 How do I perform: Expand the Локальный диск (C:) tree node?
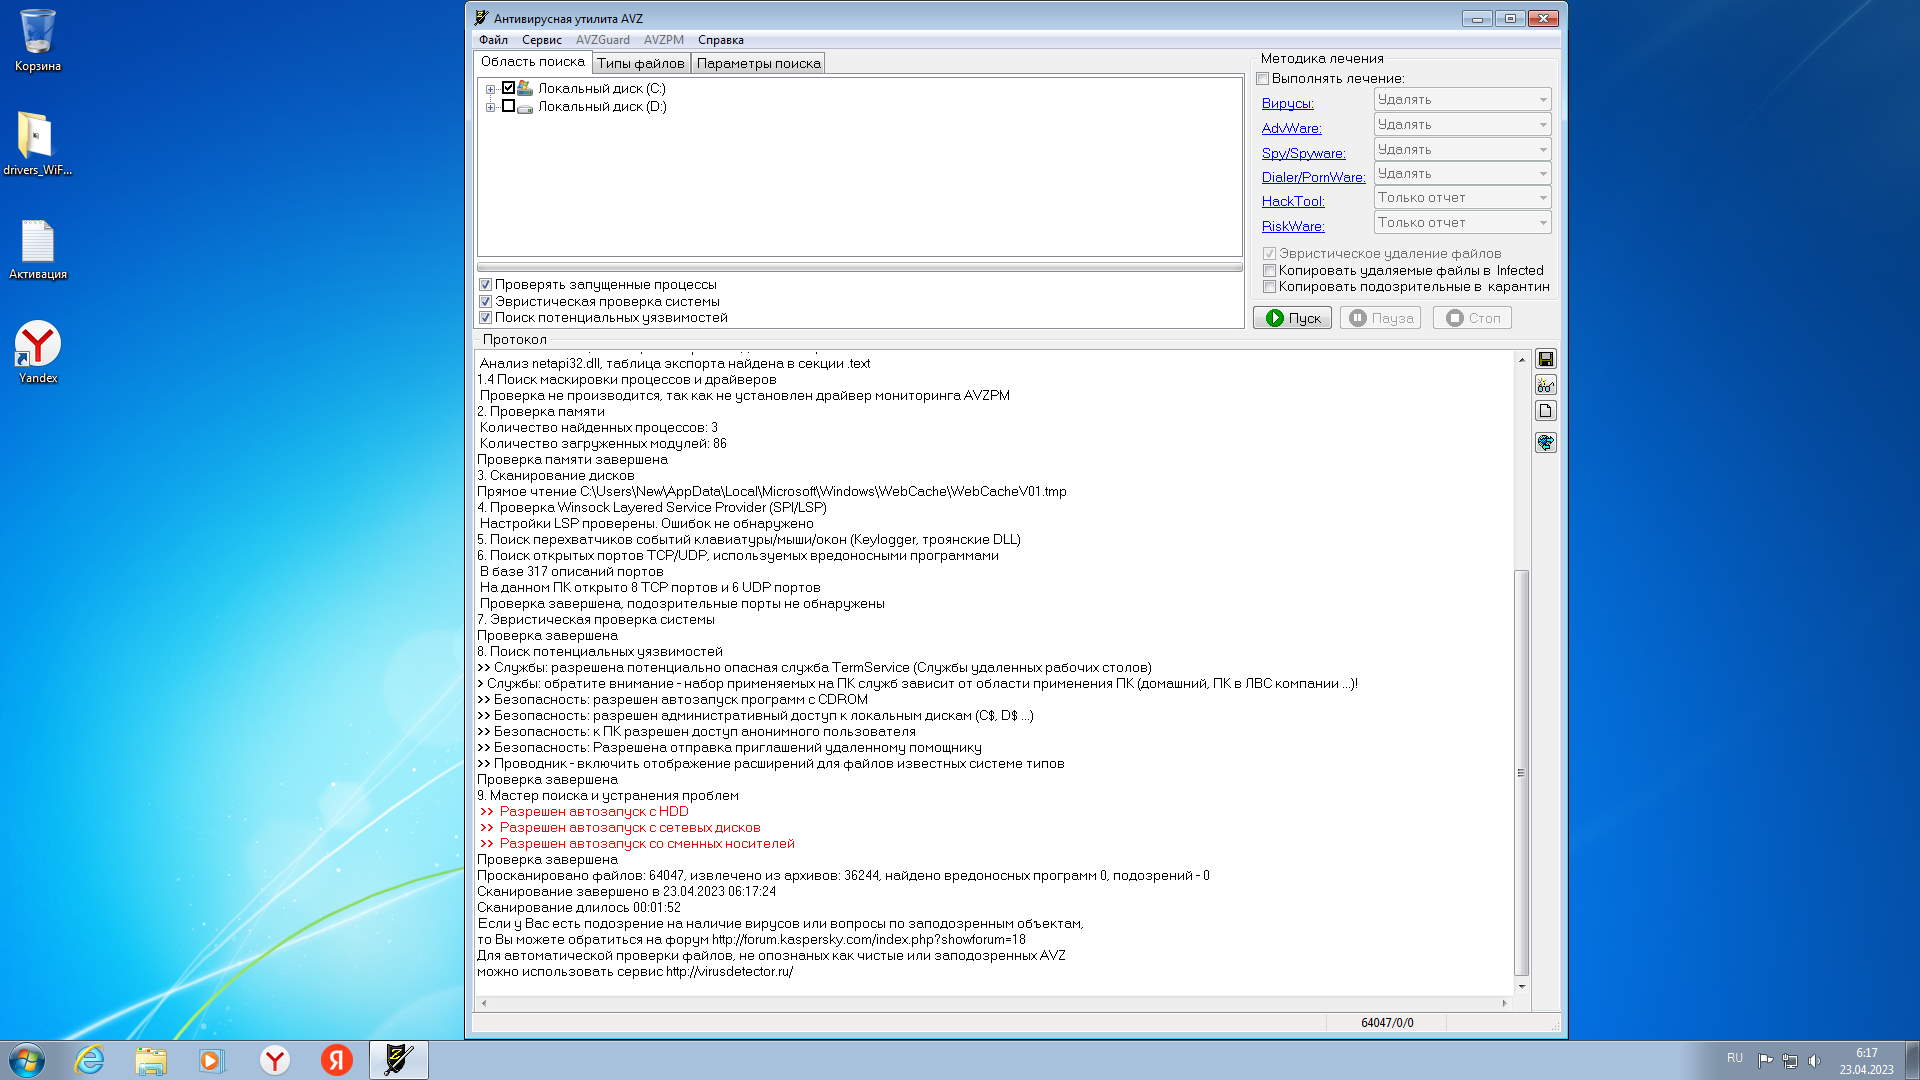click(x=490, y=89)
